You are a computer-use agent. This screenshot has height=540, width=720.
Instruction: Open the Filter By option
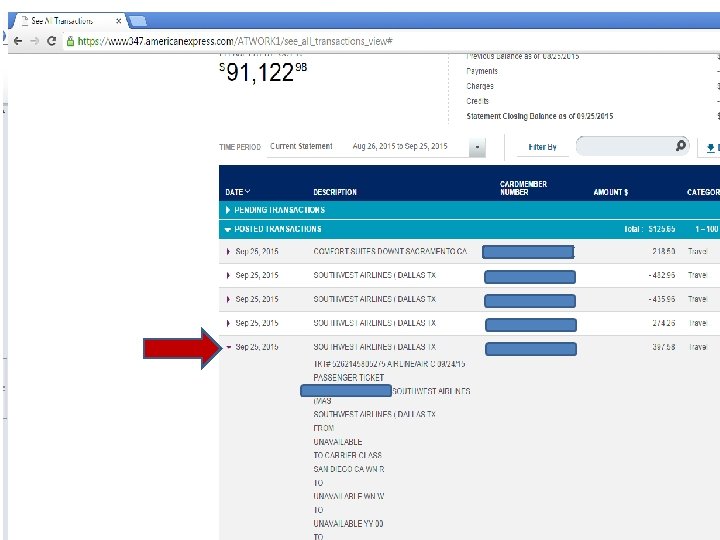click(x=542, y=147)
